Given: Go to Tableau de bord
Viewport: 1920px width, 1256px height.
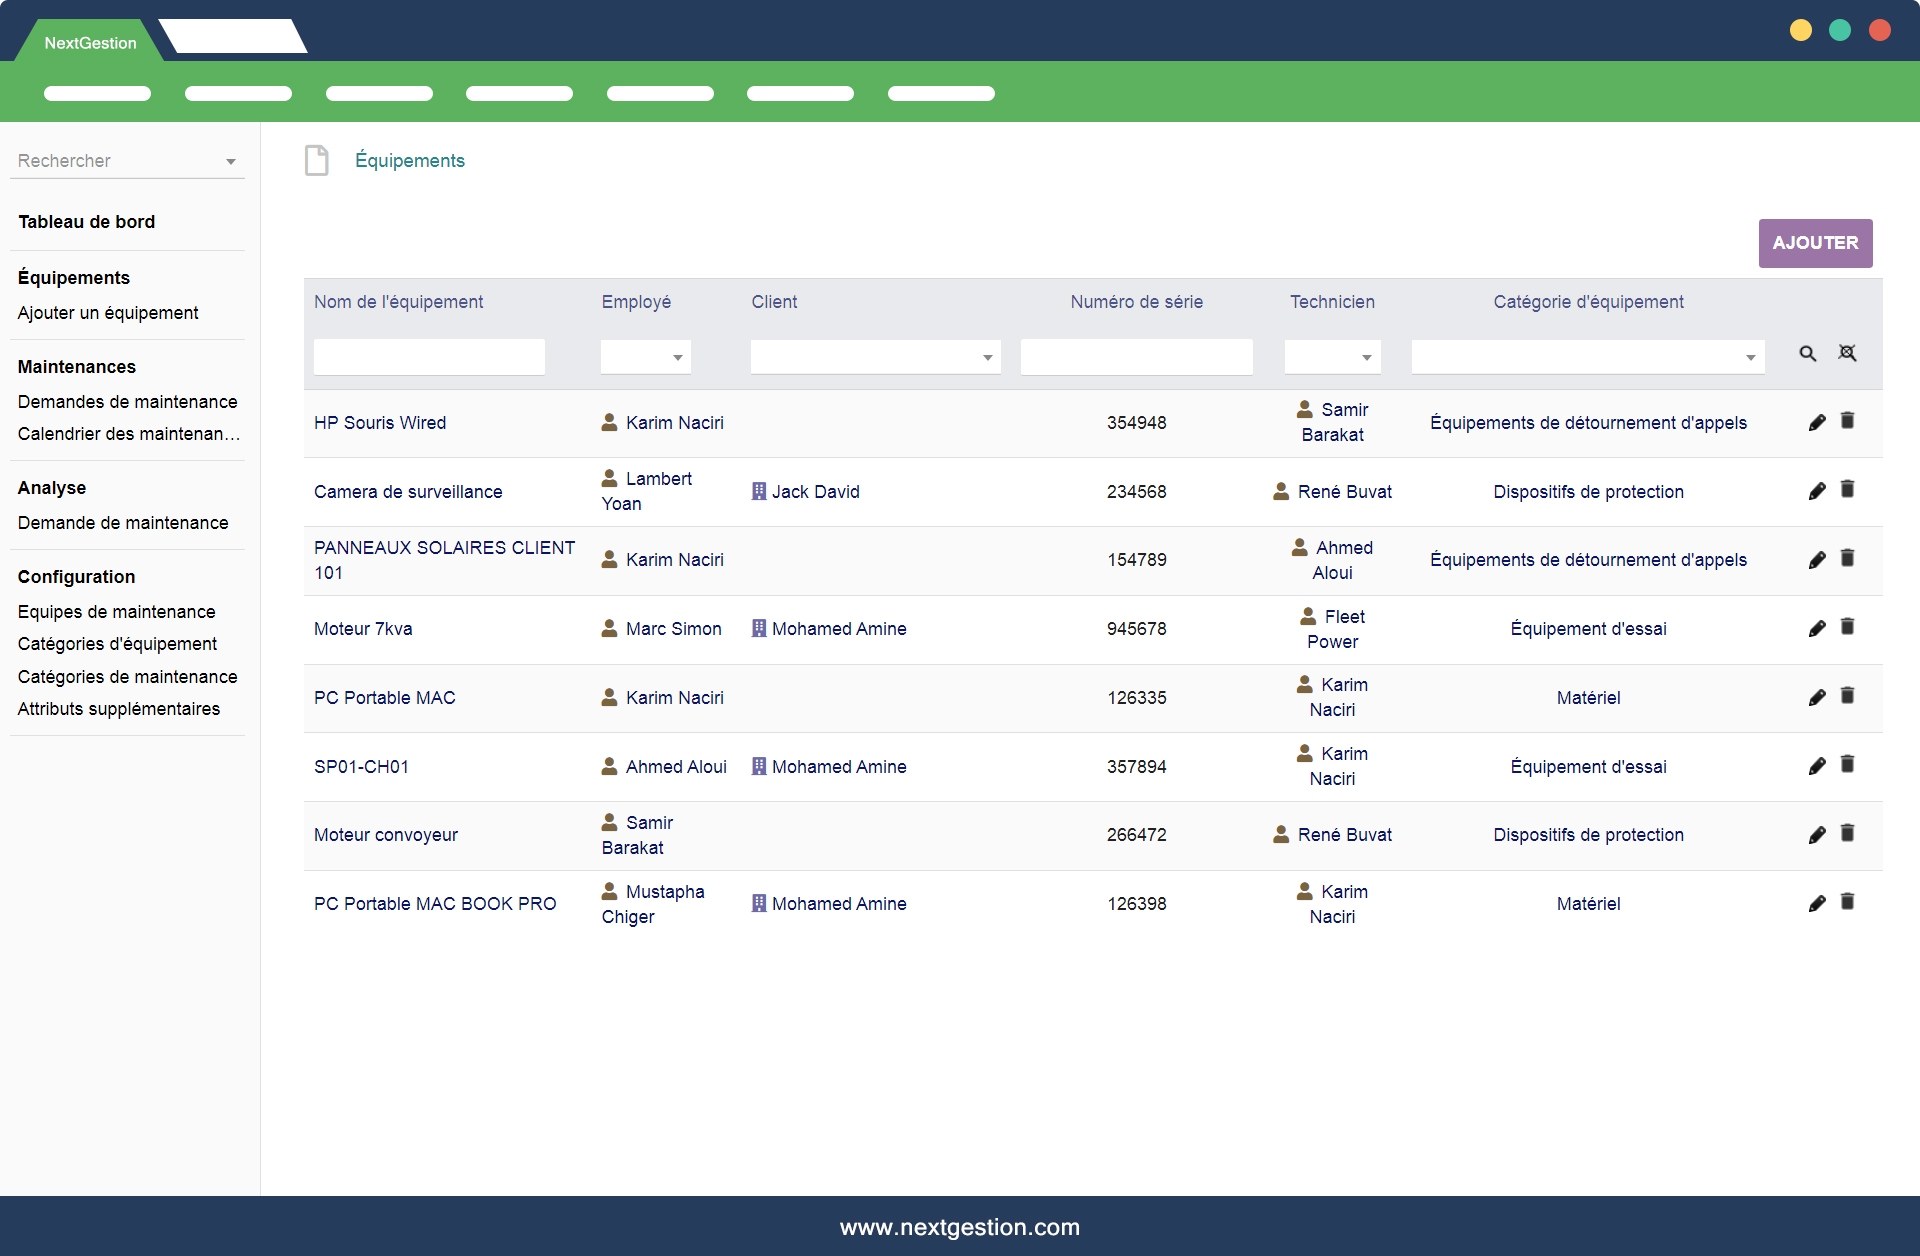Looking at the screenshot, I should (87, 222).
